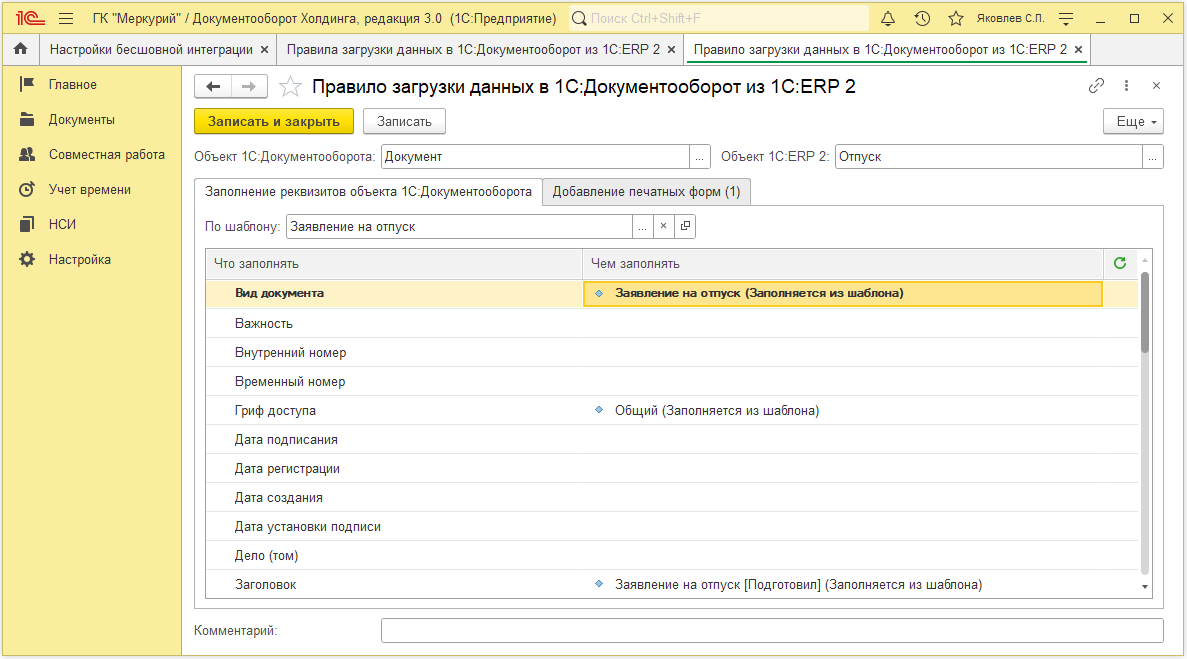Open 'Главное' section in sidebar

click(73, 85)
